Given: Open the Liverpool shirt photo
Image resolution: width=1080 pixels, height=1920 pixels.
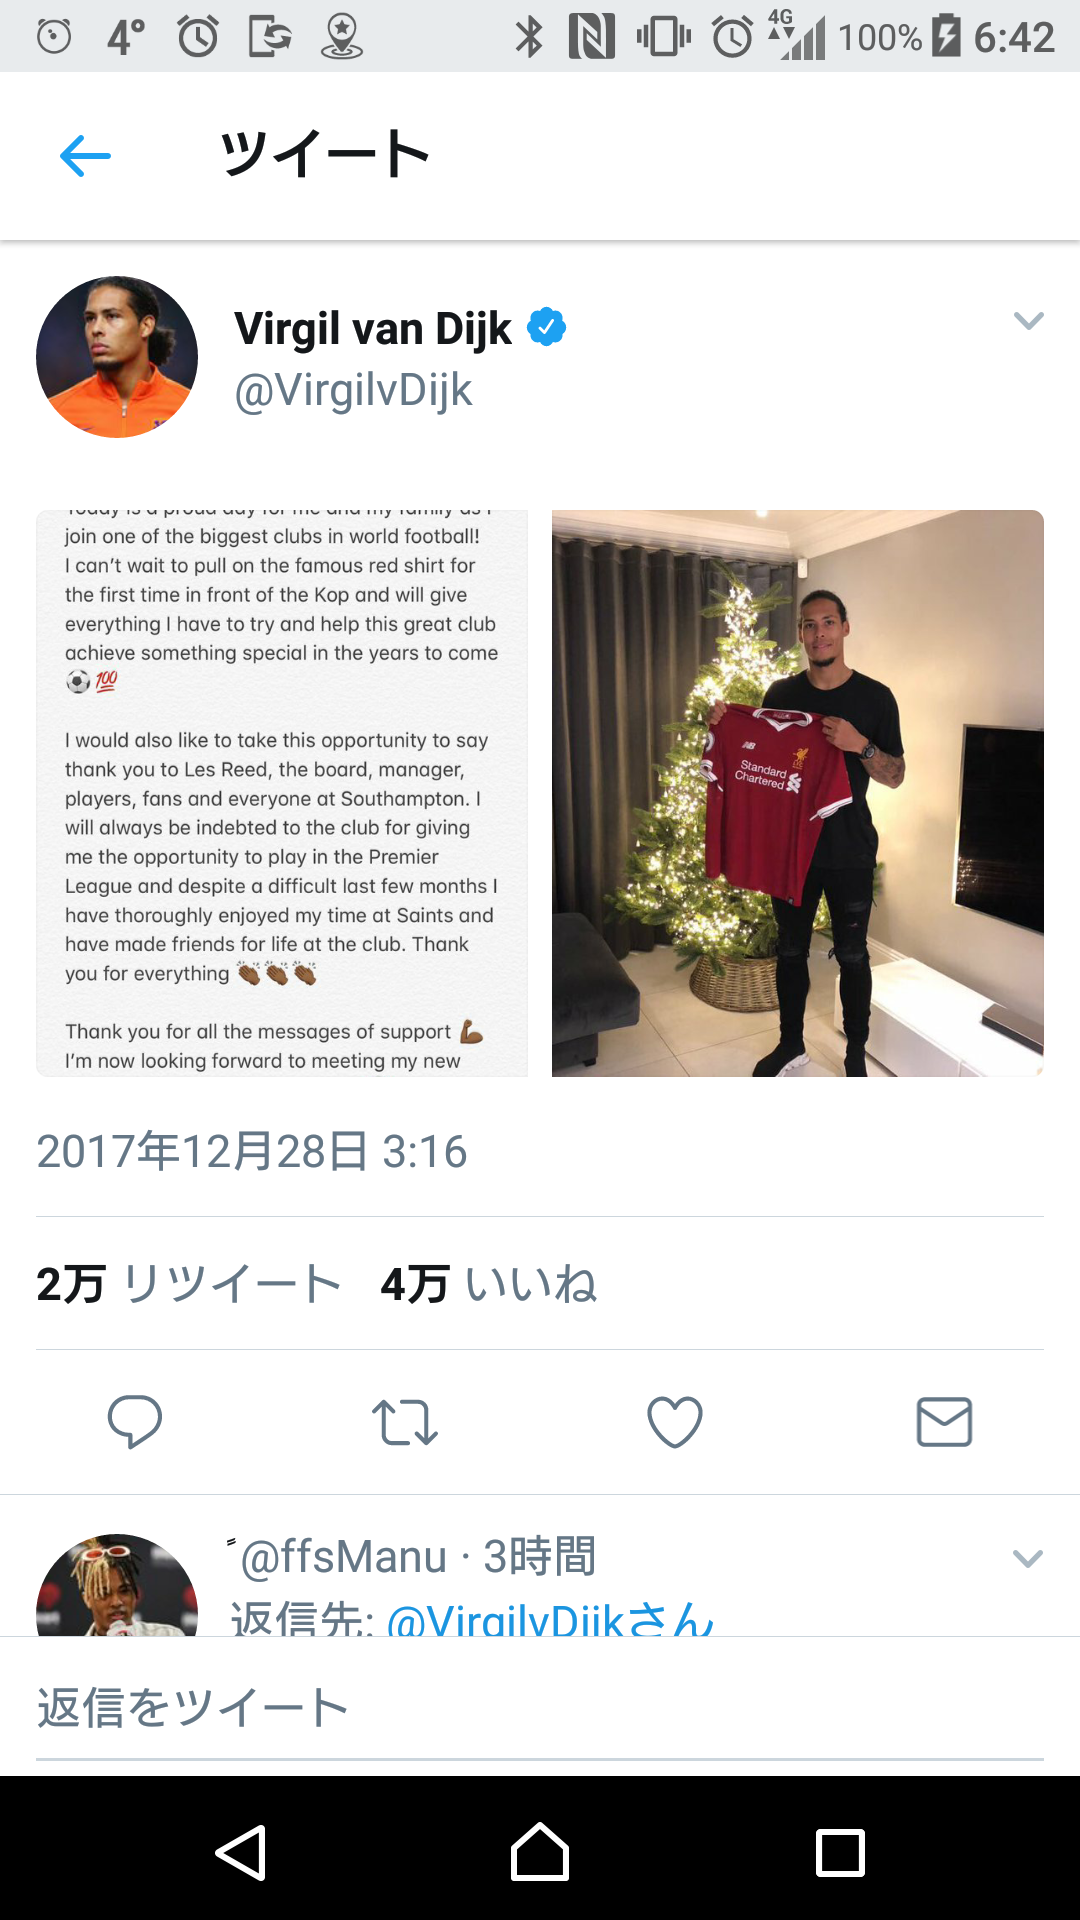Looking at the screenshot, I should [x=797, y=793].
